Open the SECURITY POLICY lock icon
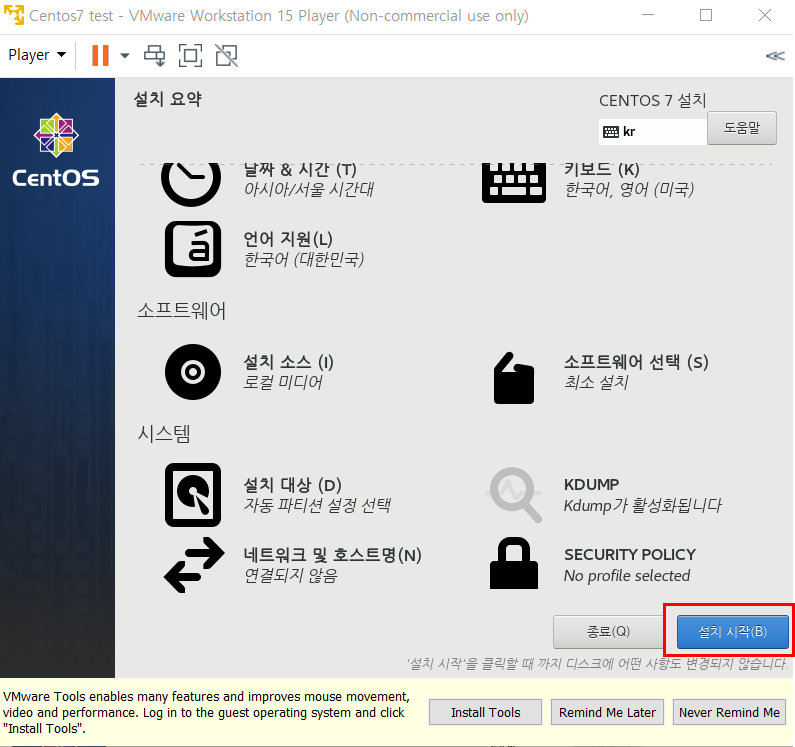Viewport: 795px width, 747px height. [x=514, y=563]
